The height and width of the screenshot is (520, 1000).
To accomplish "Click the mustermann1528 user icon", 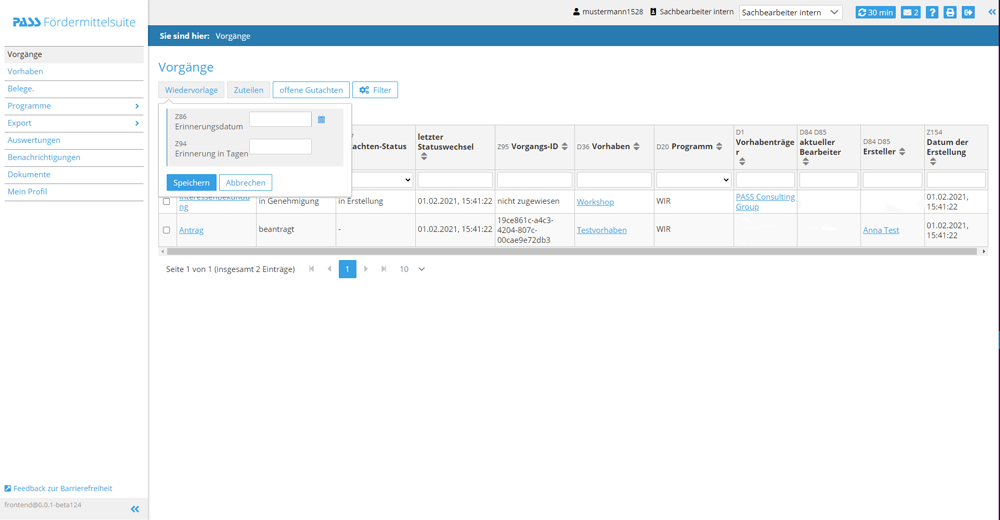I will (x=577, y=12).
